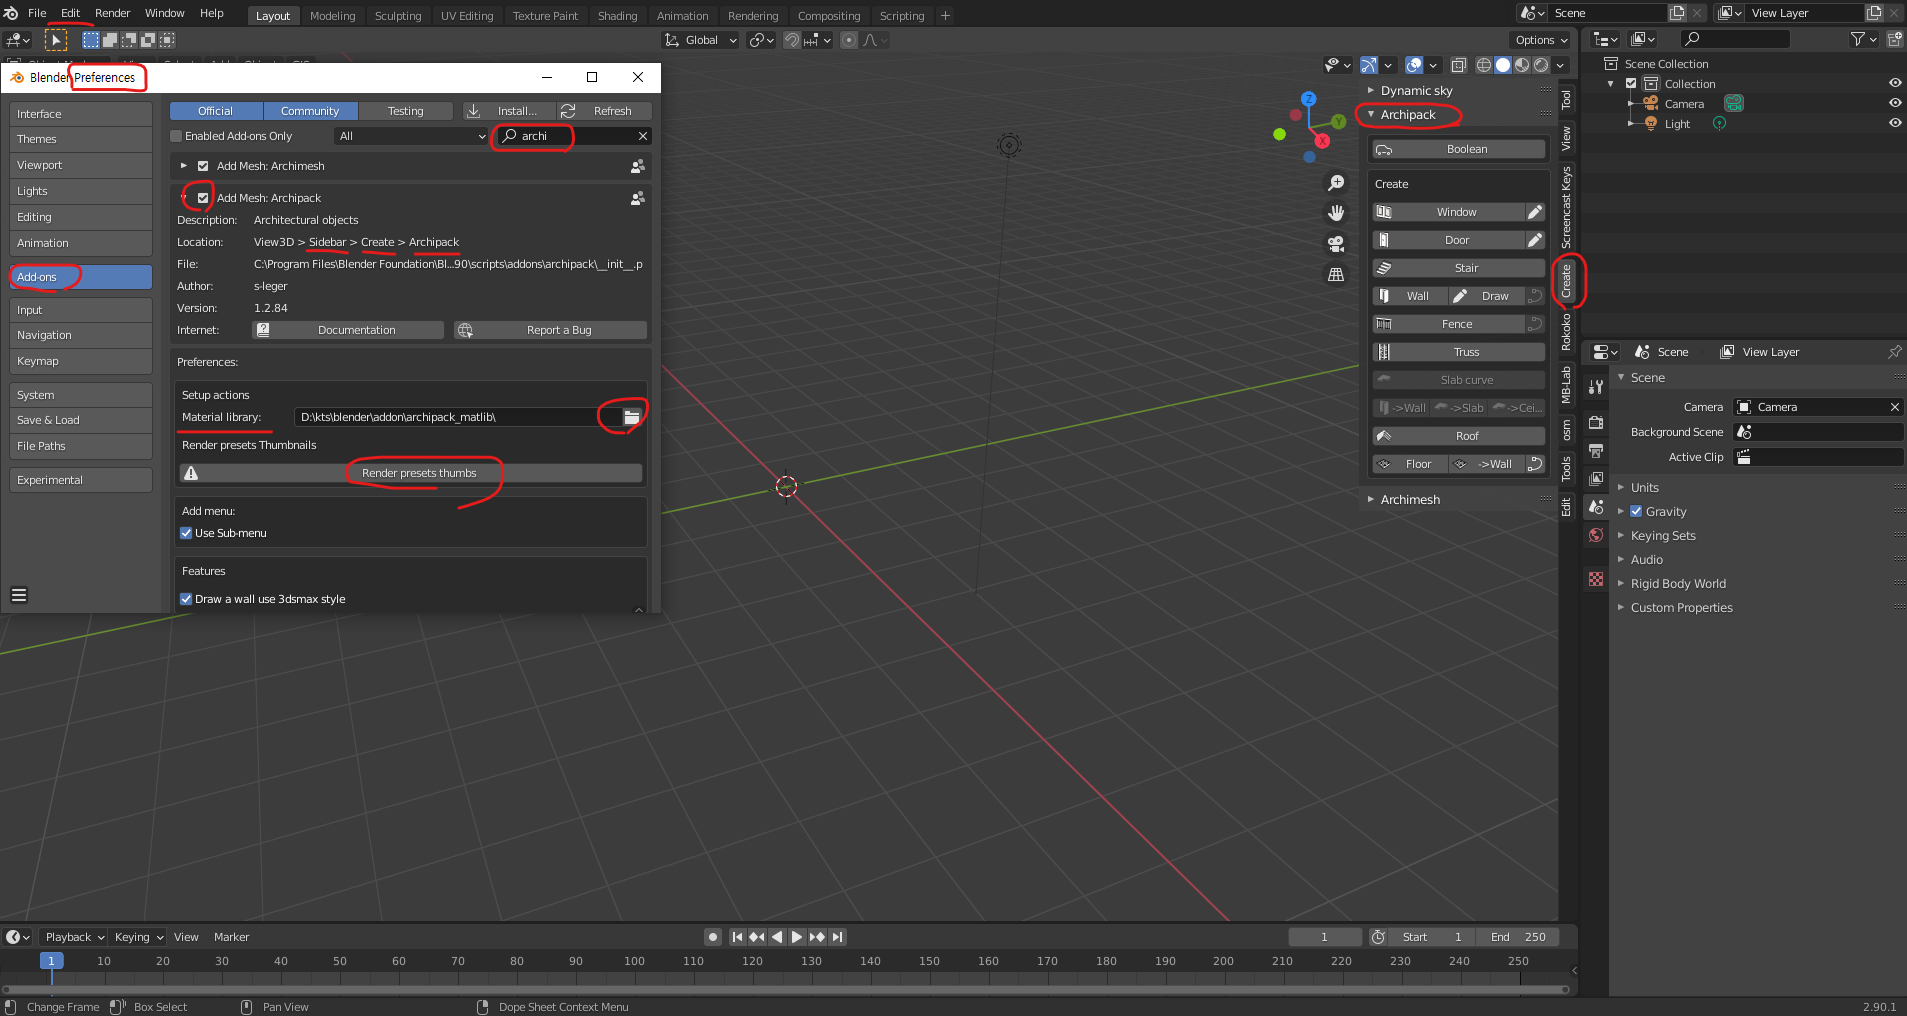Uncheck Add Mesh: Archimesh add-on

203,166
